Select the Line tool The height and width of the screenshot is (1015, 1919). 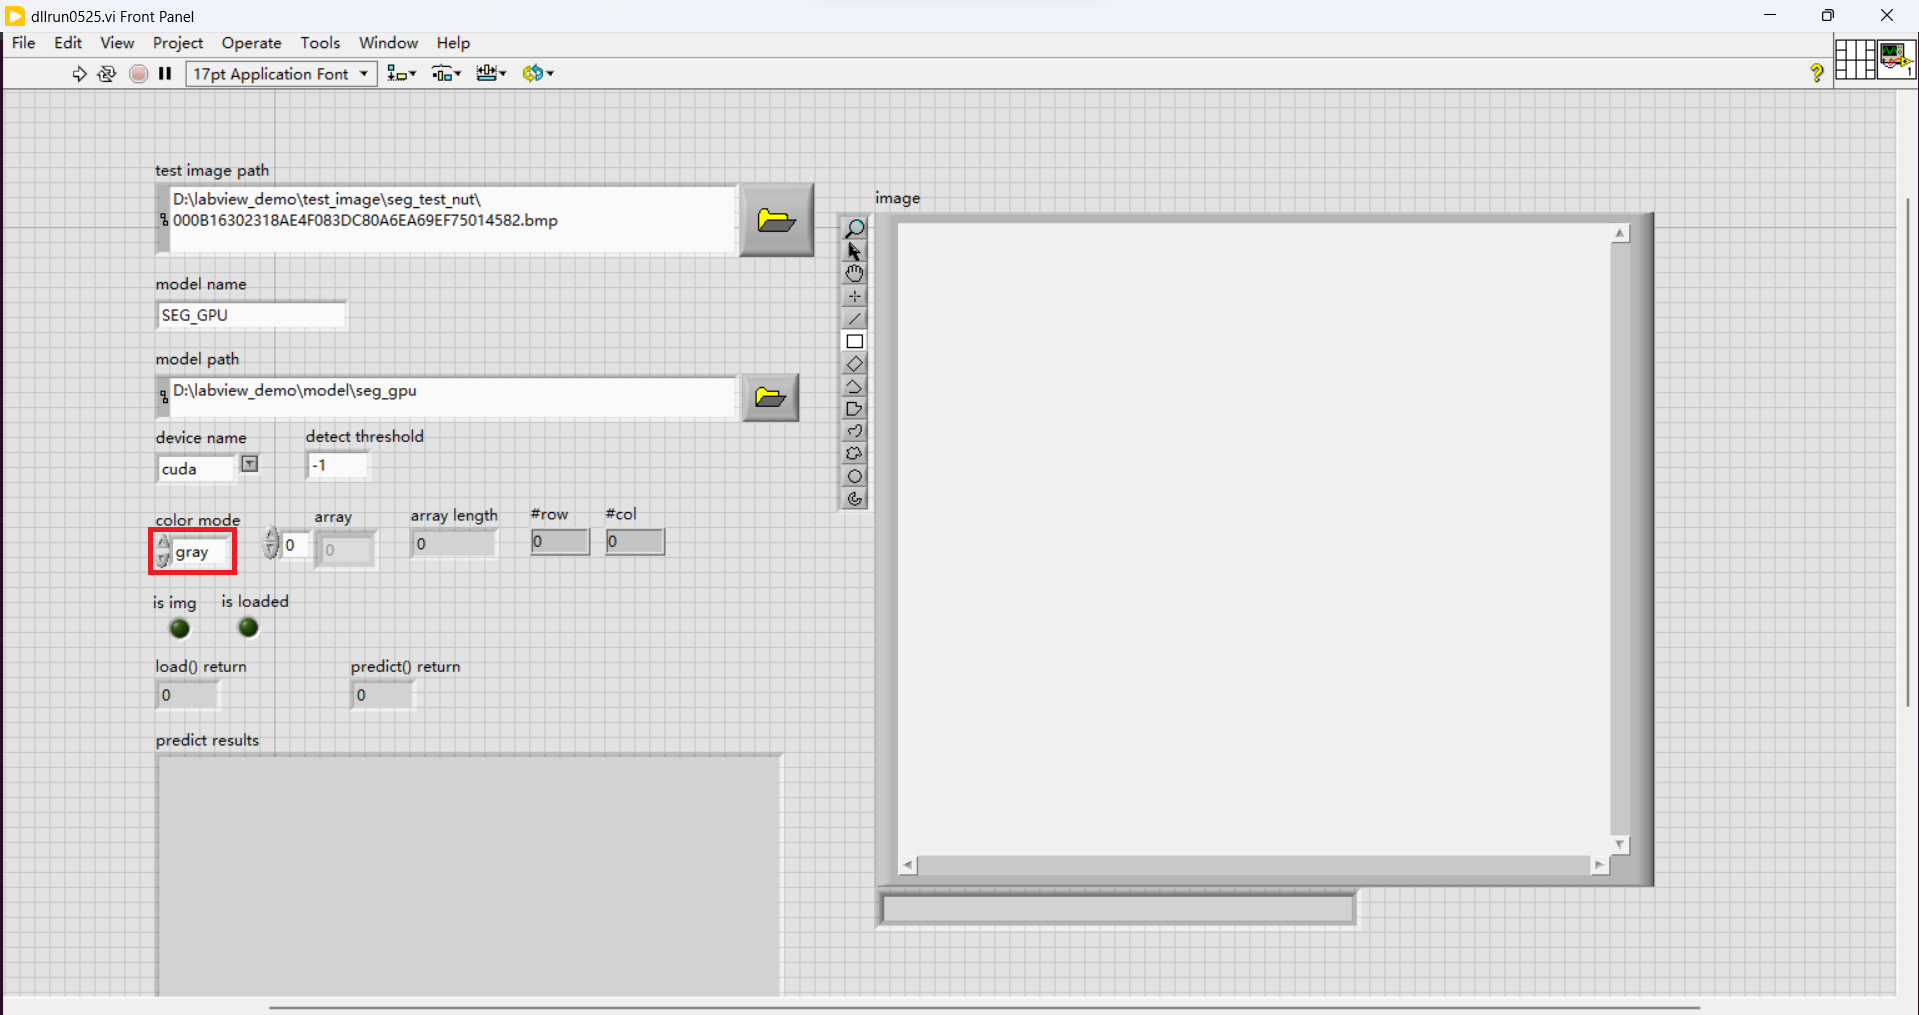854,318
